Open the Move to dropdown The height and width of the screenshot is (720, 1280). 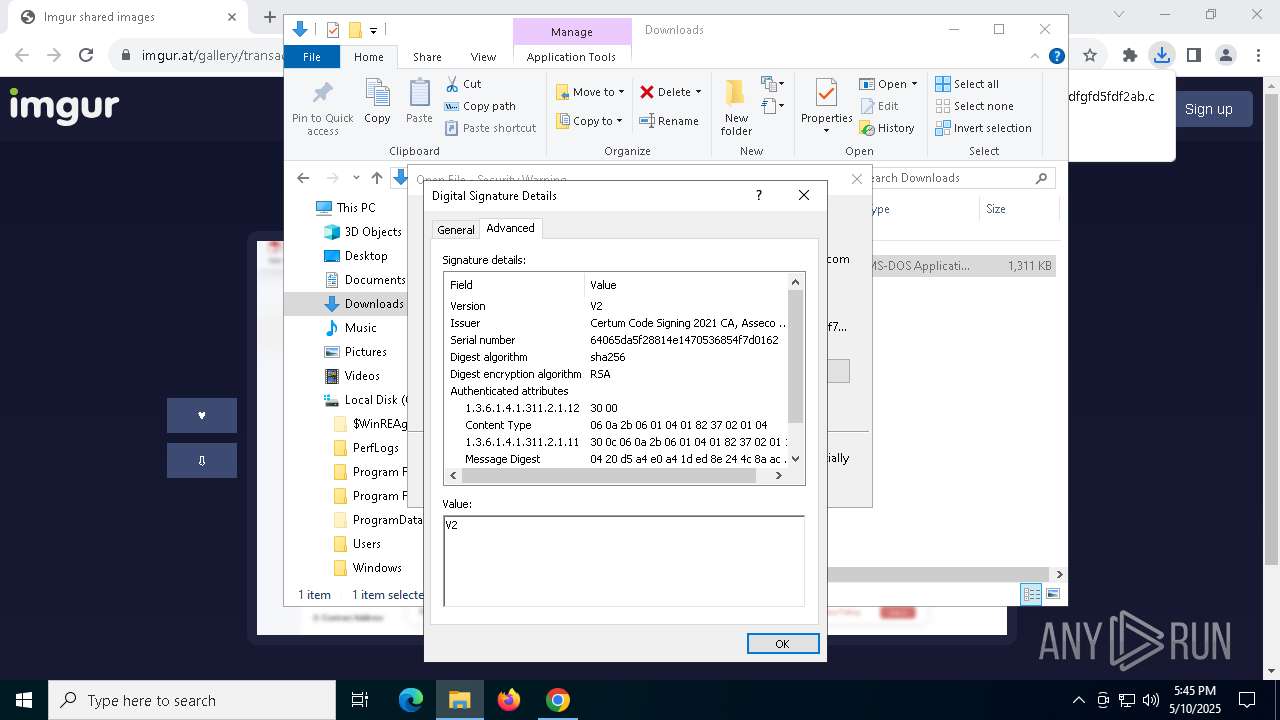pos(590,92)
